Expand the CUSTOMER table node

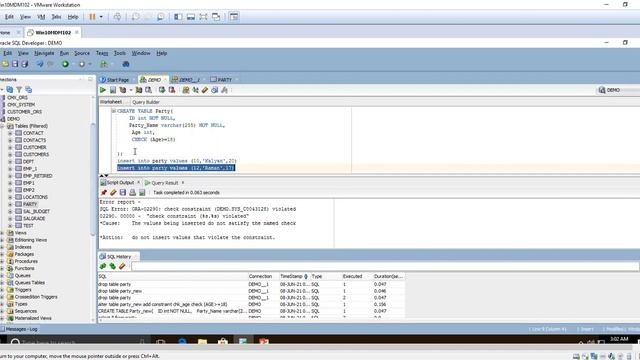click(x=10, y=147)
